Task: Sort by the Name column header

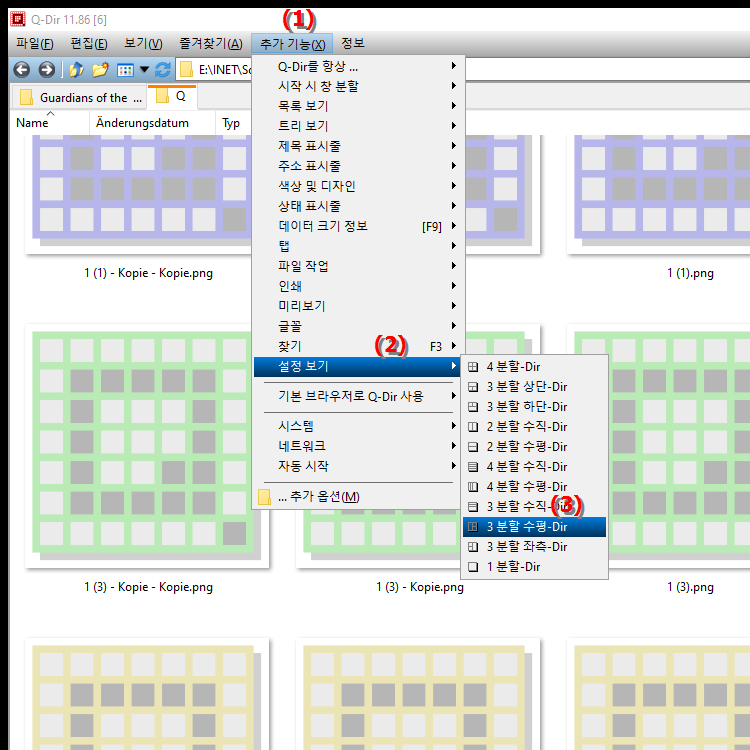Action: click(x=32, y=123)
